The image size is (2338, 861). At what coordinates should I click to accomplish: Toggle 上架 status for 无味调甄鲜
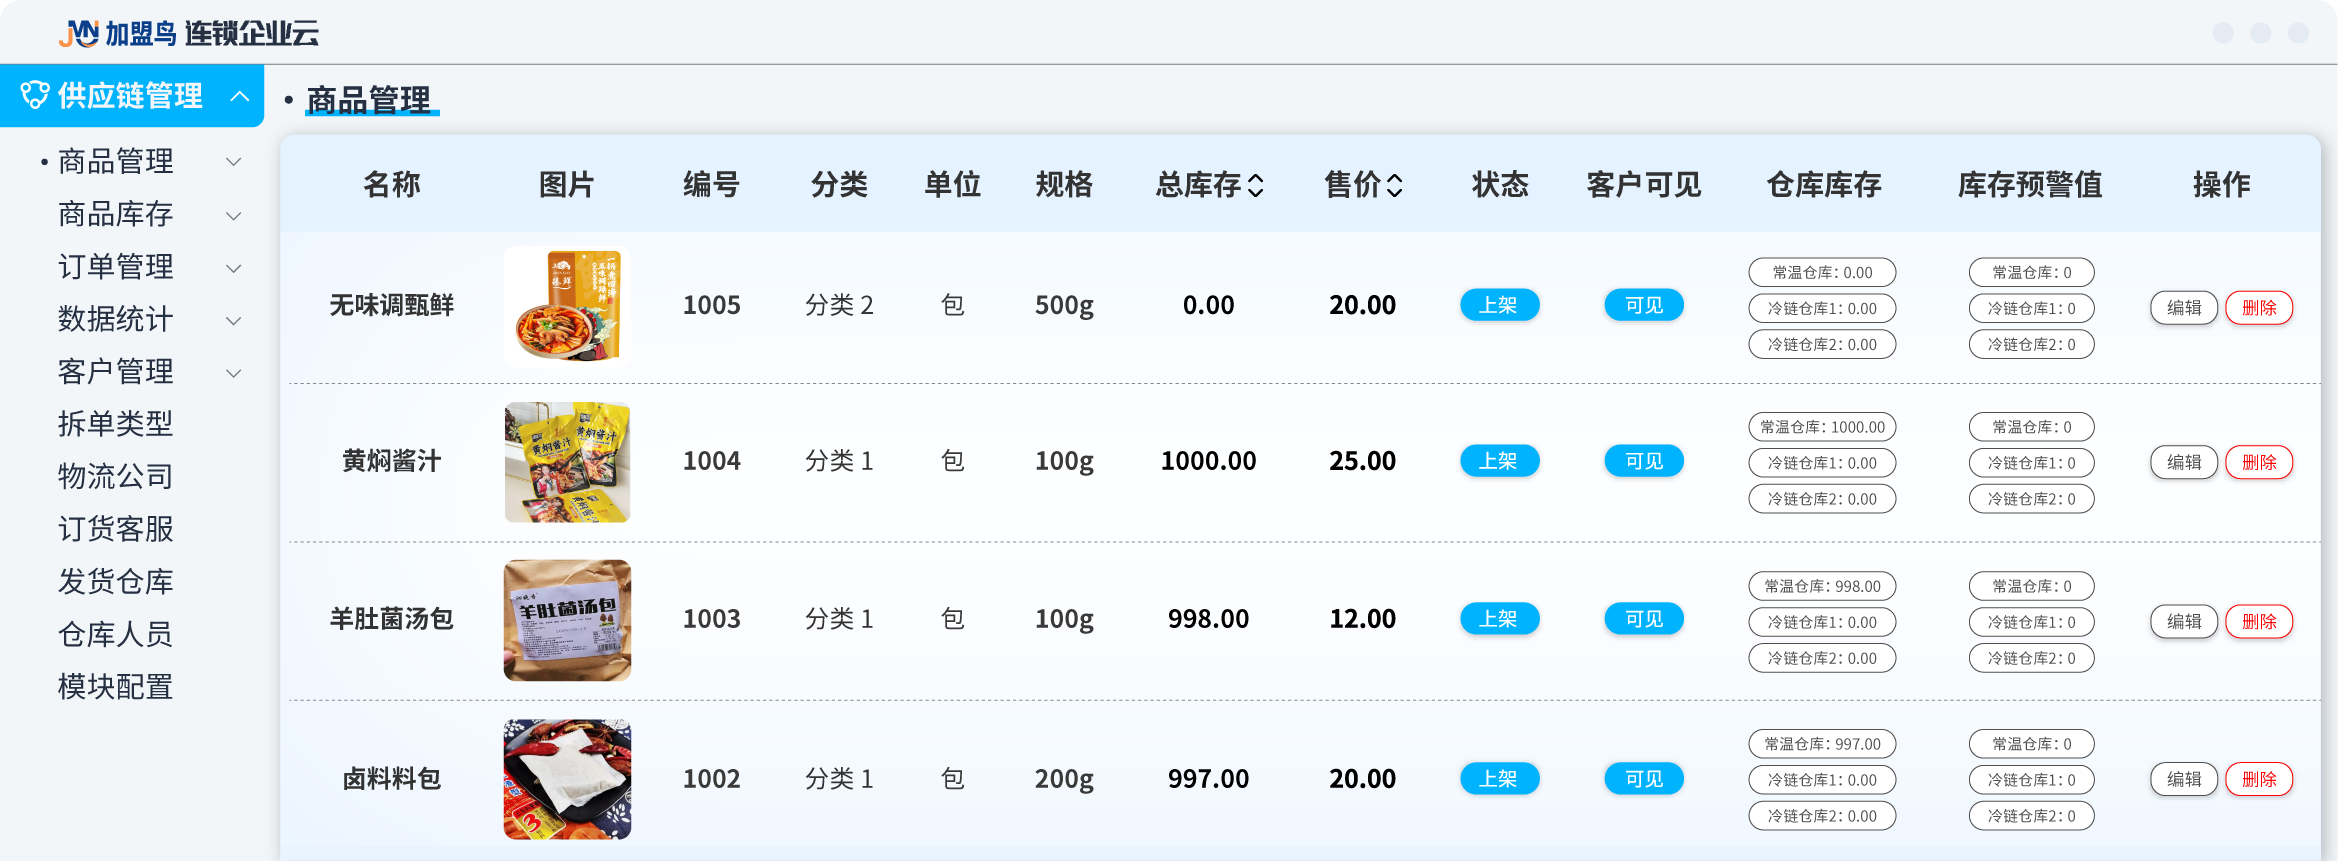tap(1499, 305)
